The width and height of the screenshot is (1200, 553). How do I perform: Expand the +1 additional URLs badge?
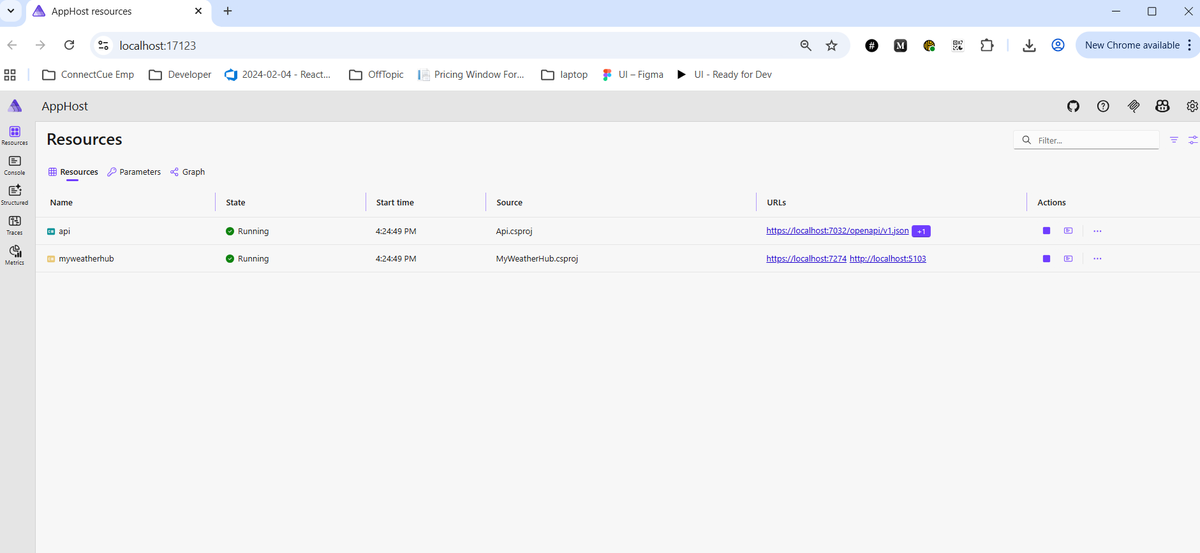coord(921,231)
